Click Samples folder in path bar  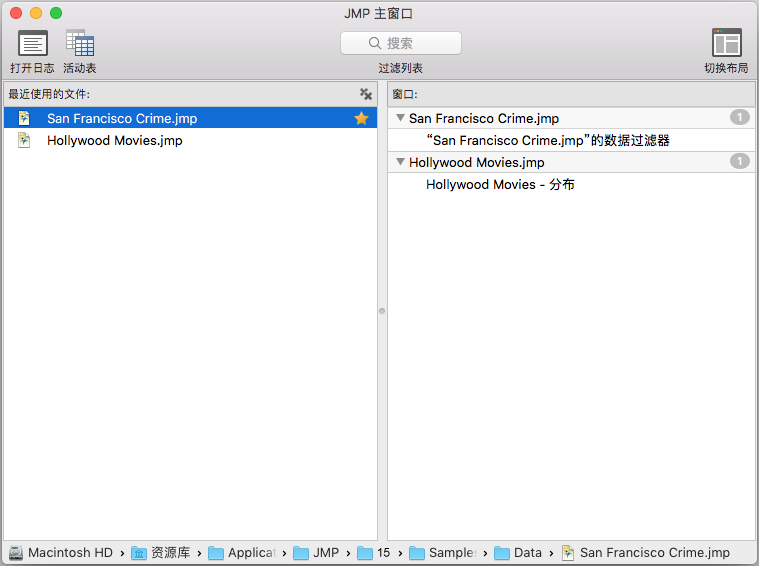point(453,552)
